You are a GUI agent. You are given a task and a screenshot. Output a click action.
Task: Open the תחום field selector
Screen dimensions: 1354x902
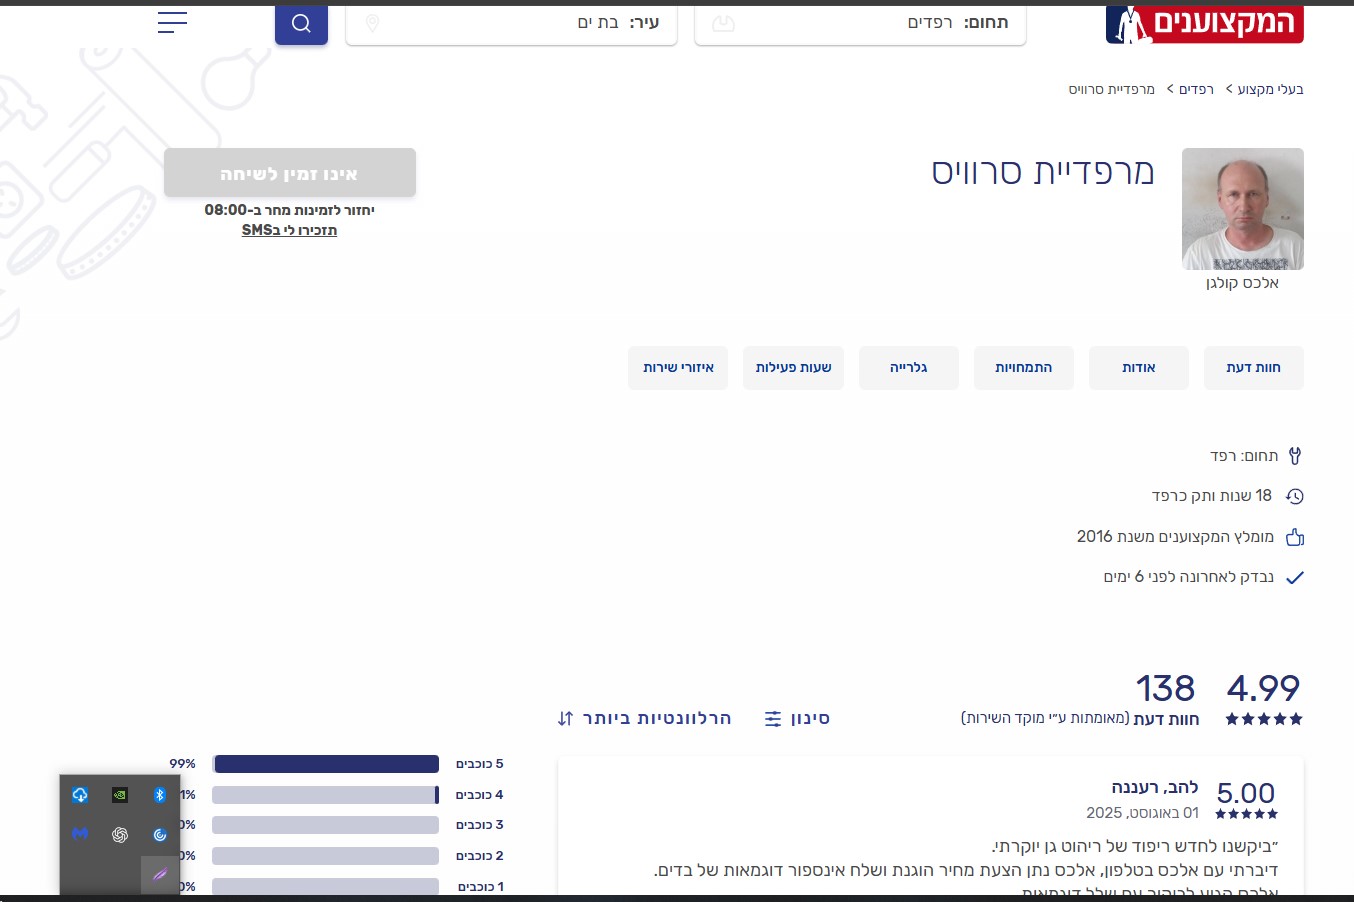860,23
